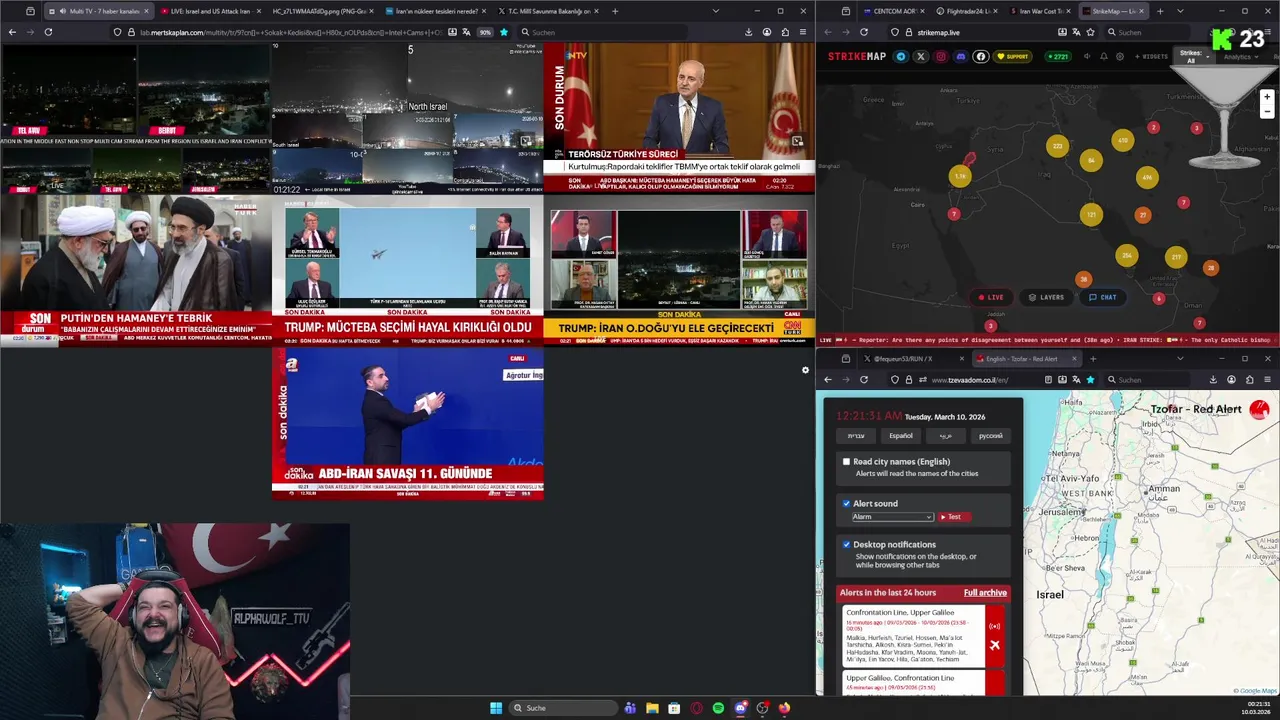Screen dimensions: 1280x720
Task: Zoom in on the StrikeMap map
Action: point(1267,97)
